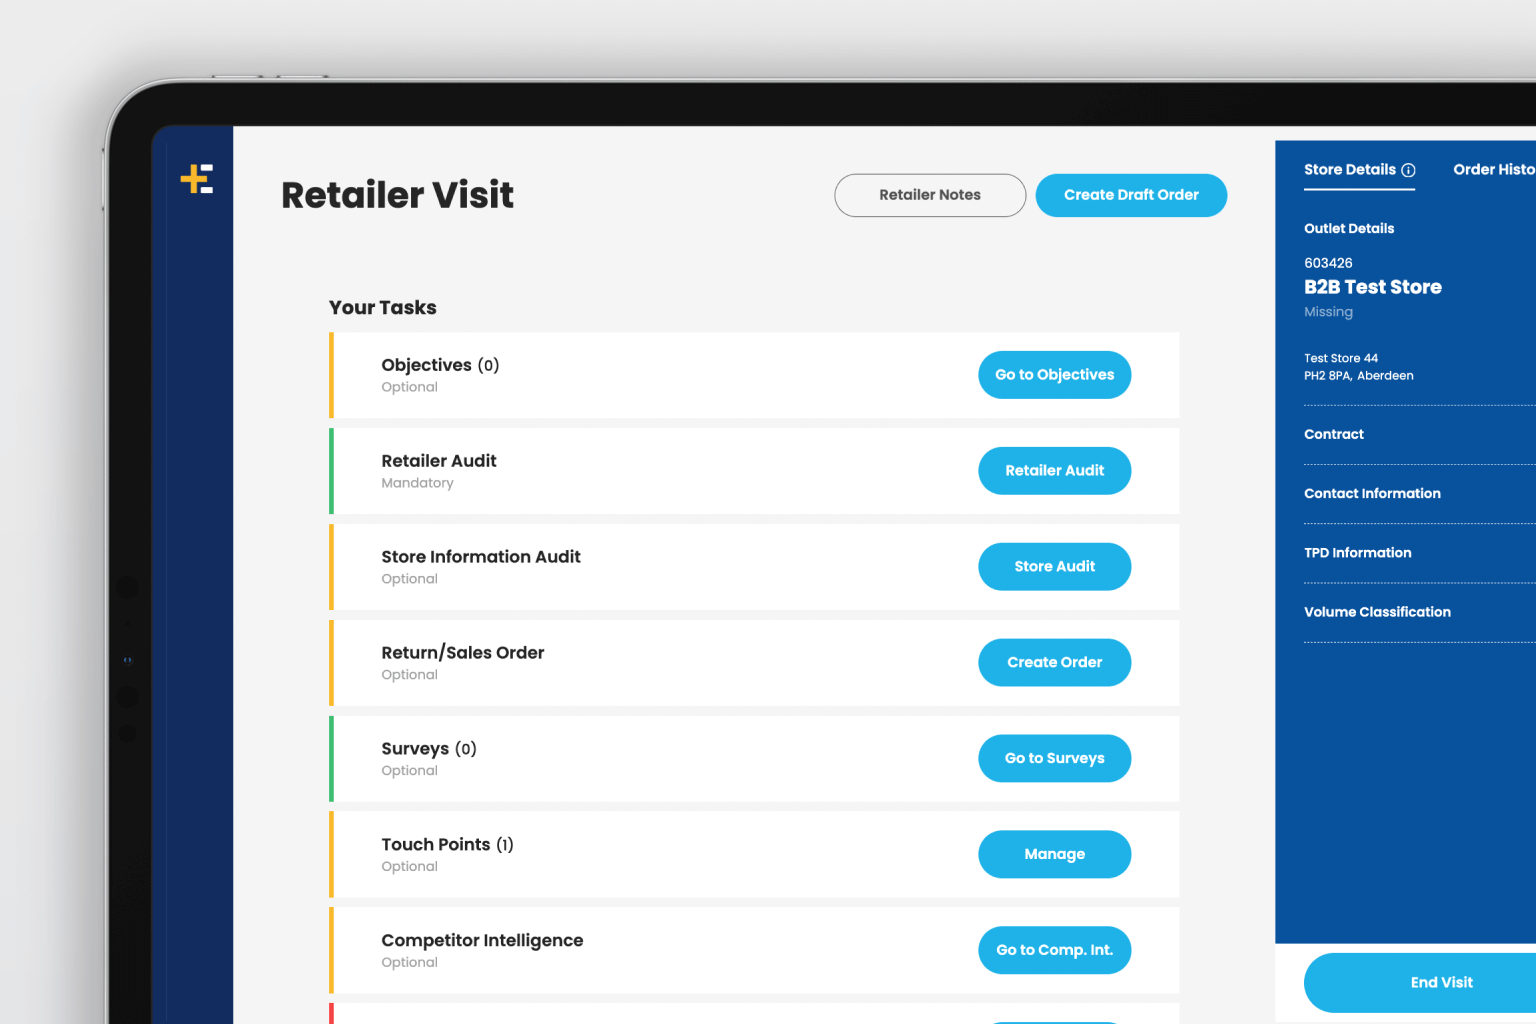1536x1024 pixels.
Task: Expand the Contact Information section
Action: click(1420, 494)
